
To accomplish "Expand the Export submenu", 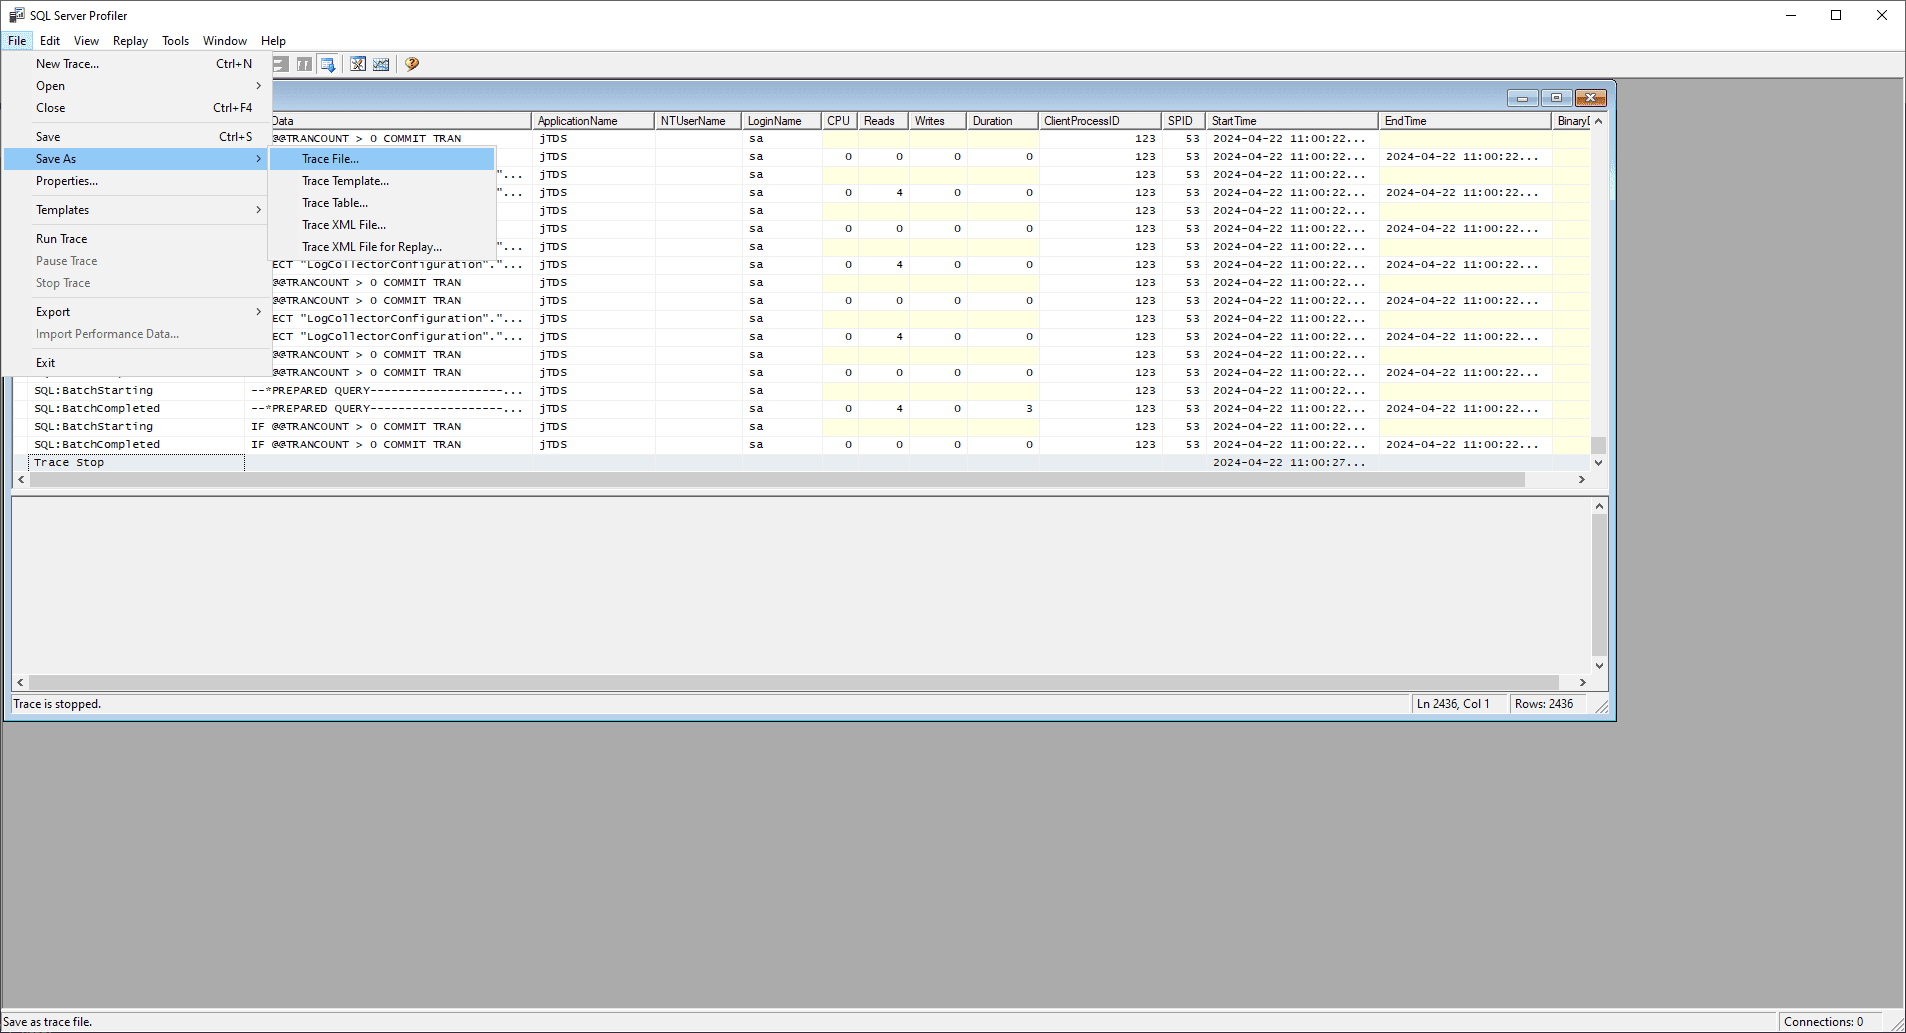I will coord(137,312).
